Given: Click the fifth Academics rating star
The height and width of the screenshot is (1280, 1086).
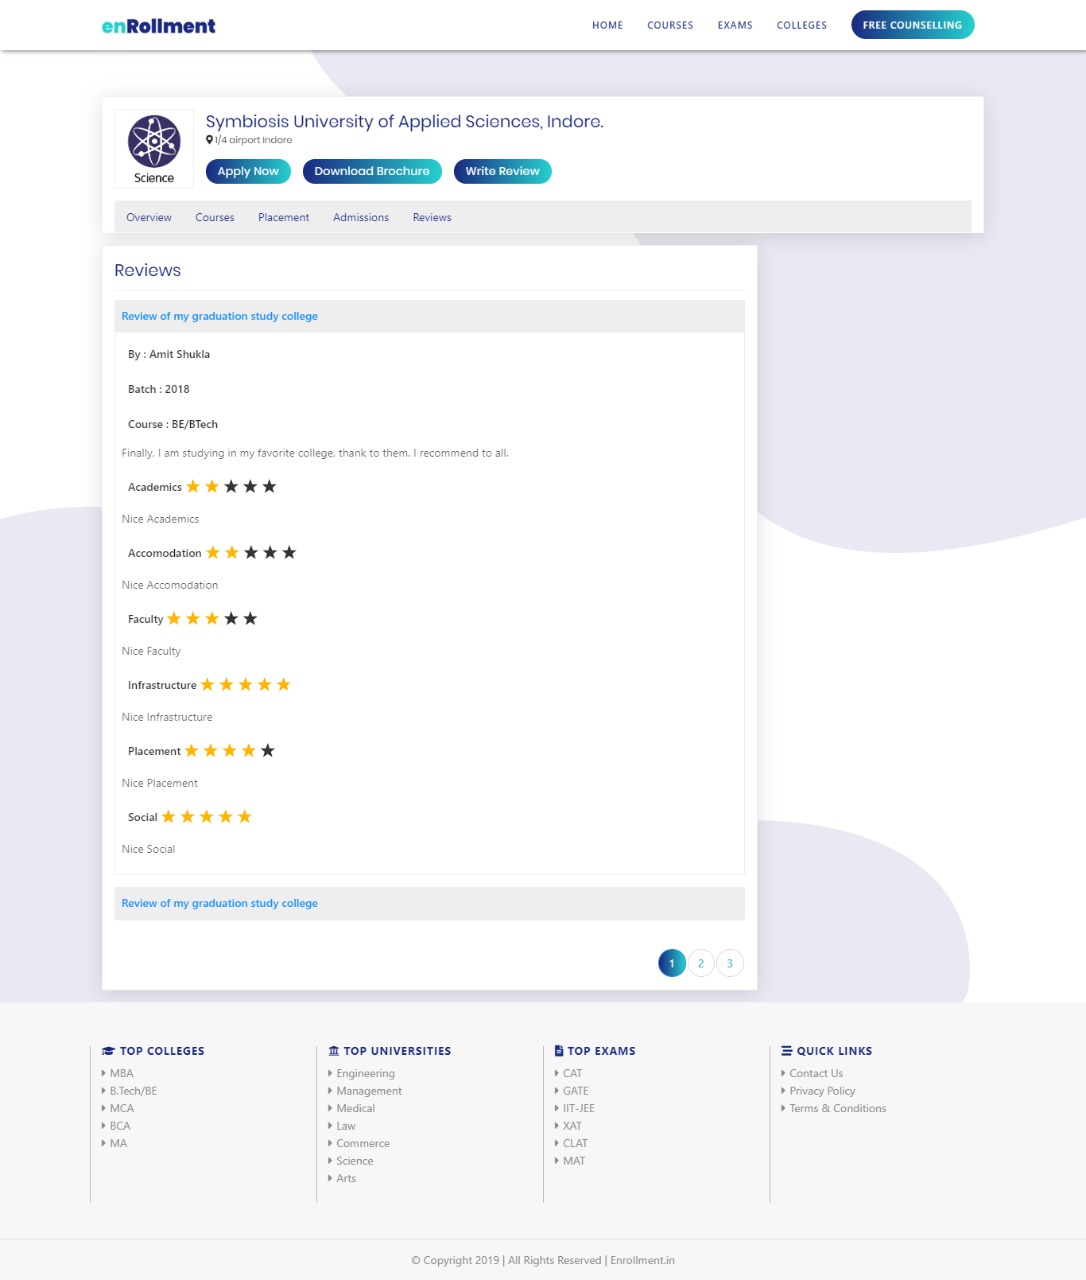Looking at the screenshot, I should pyautogui.click(x=269, y=486).
